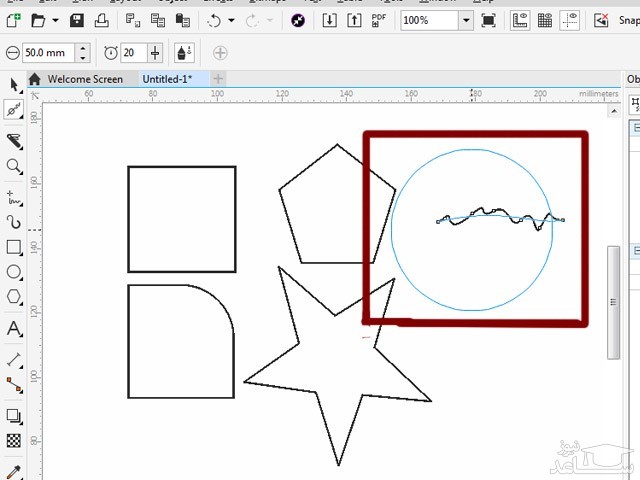Select the Zoom magnifier tool
The width and height of the screenshot is (640, 480).
point(14,166)
